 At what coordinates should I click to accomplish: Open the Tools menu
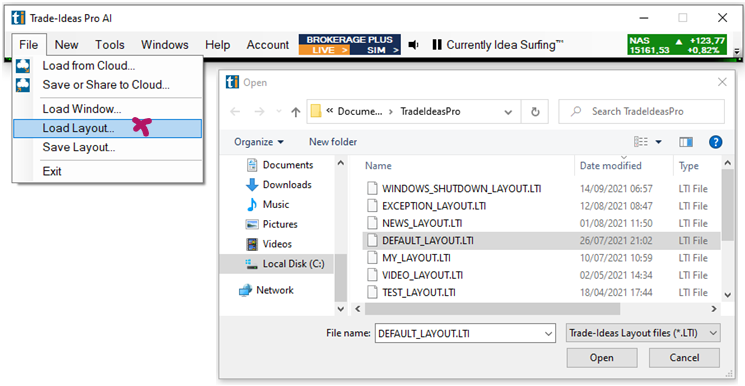[110, 45]
